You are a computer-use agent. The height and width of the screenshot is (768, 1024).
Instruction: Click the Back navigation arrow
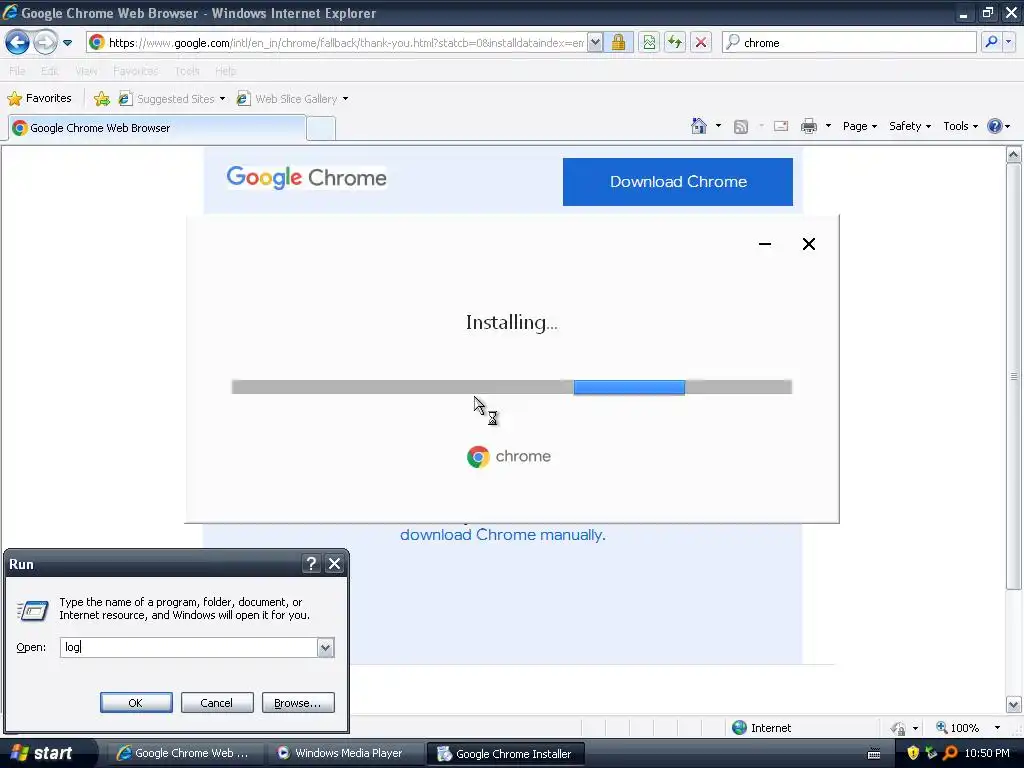click(x=18, y=43)
